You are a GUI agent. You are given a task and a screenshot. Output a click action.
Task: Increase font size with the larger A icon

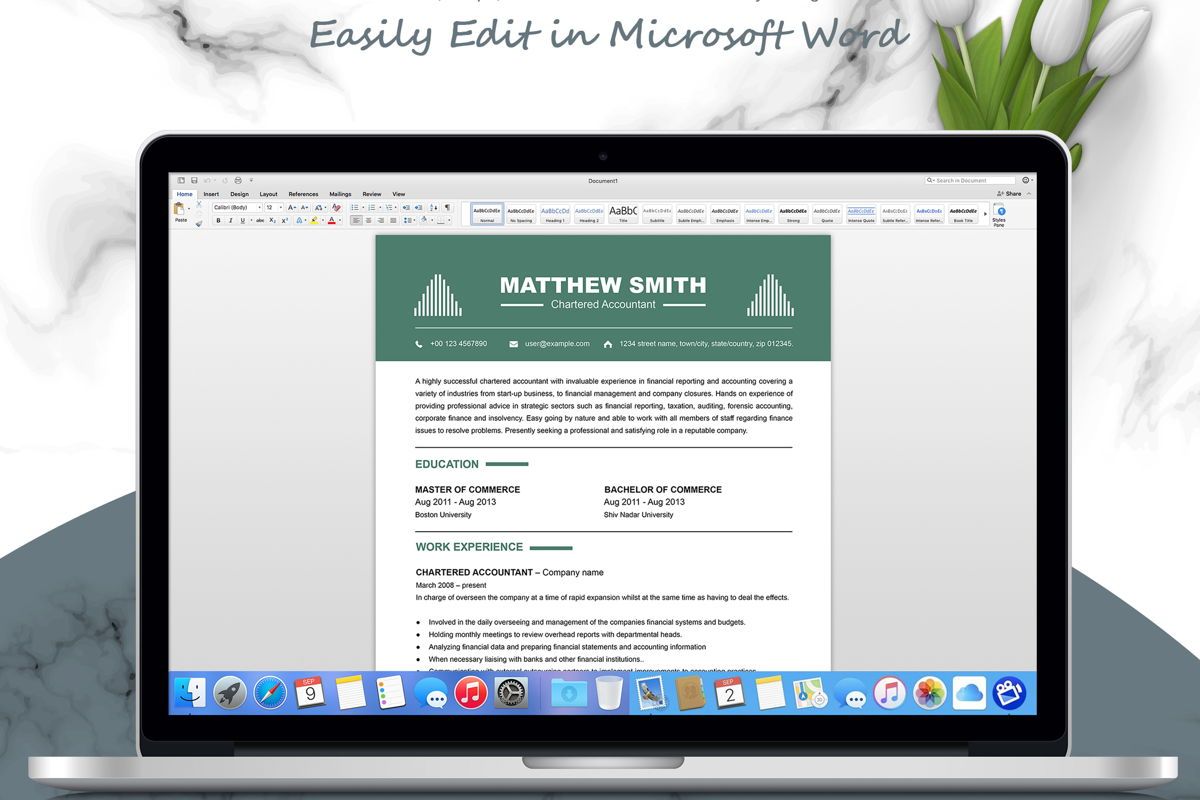[291, 207]
